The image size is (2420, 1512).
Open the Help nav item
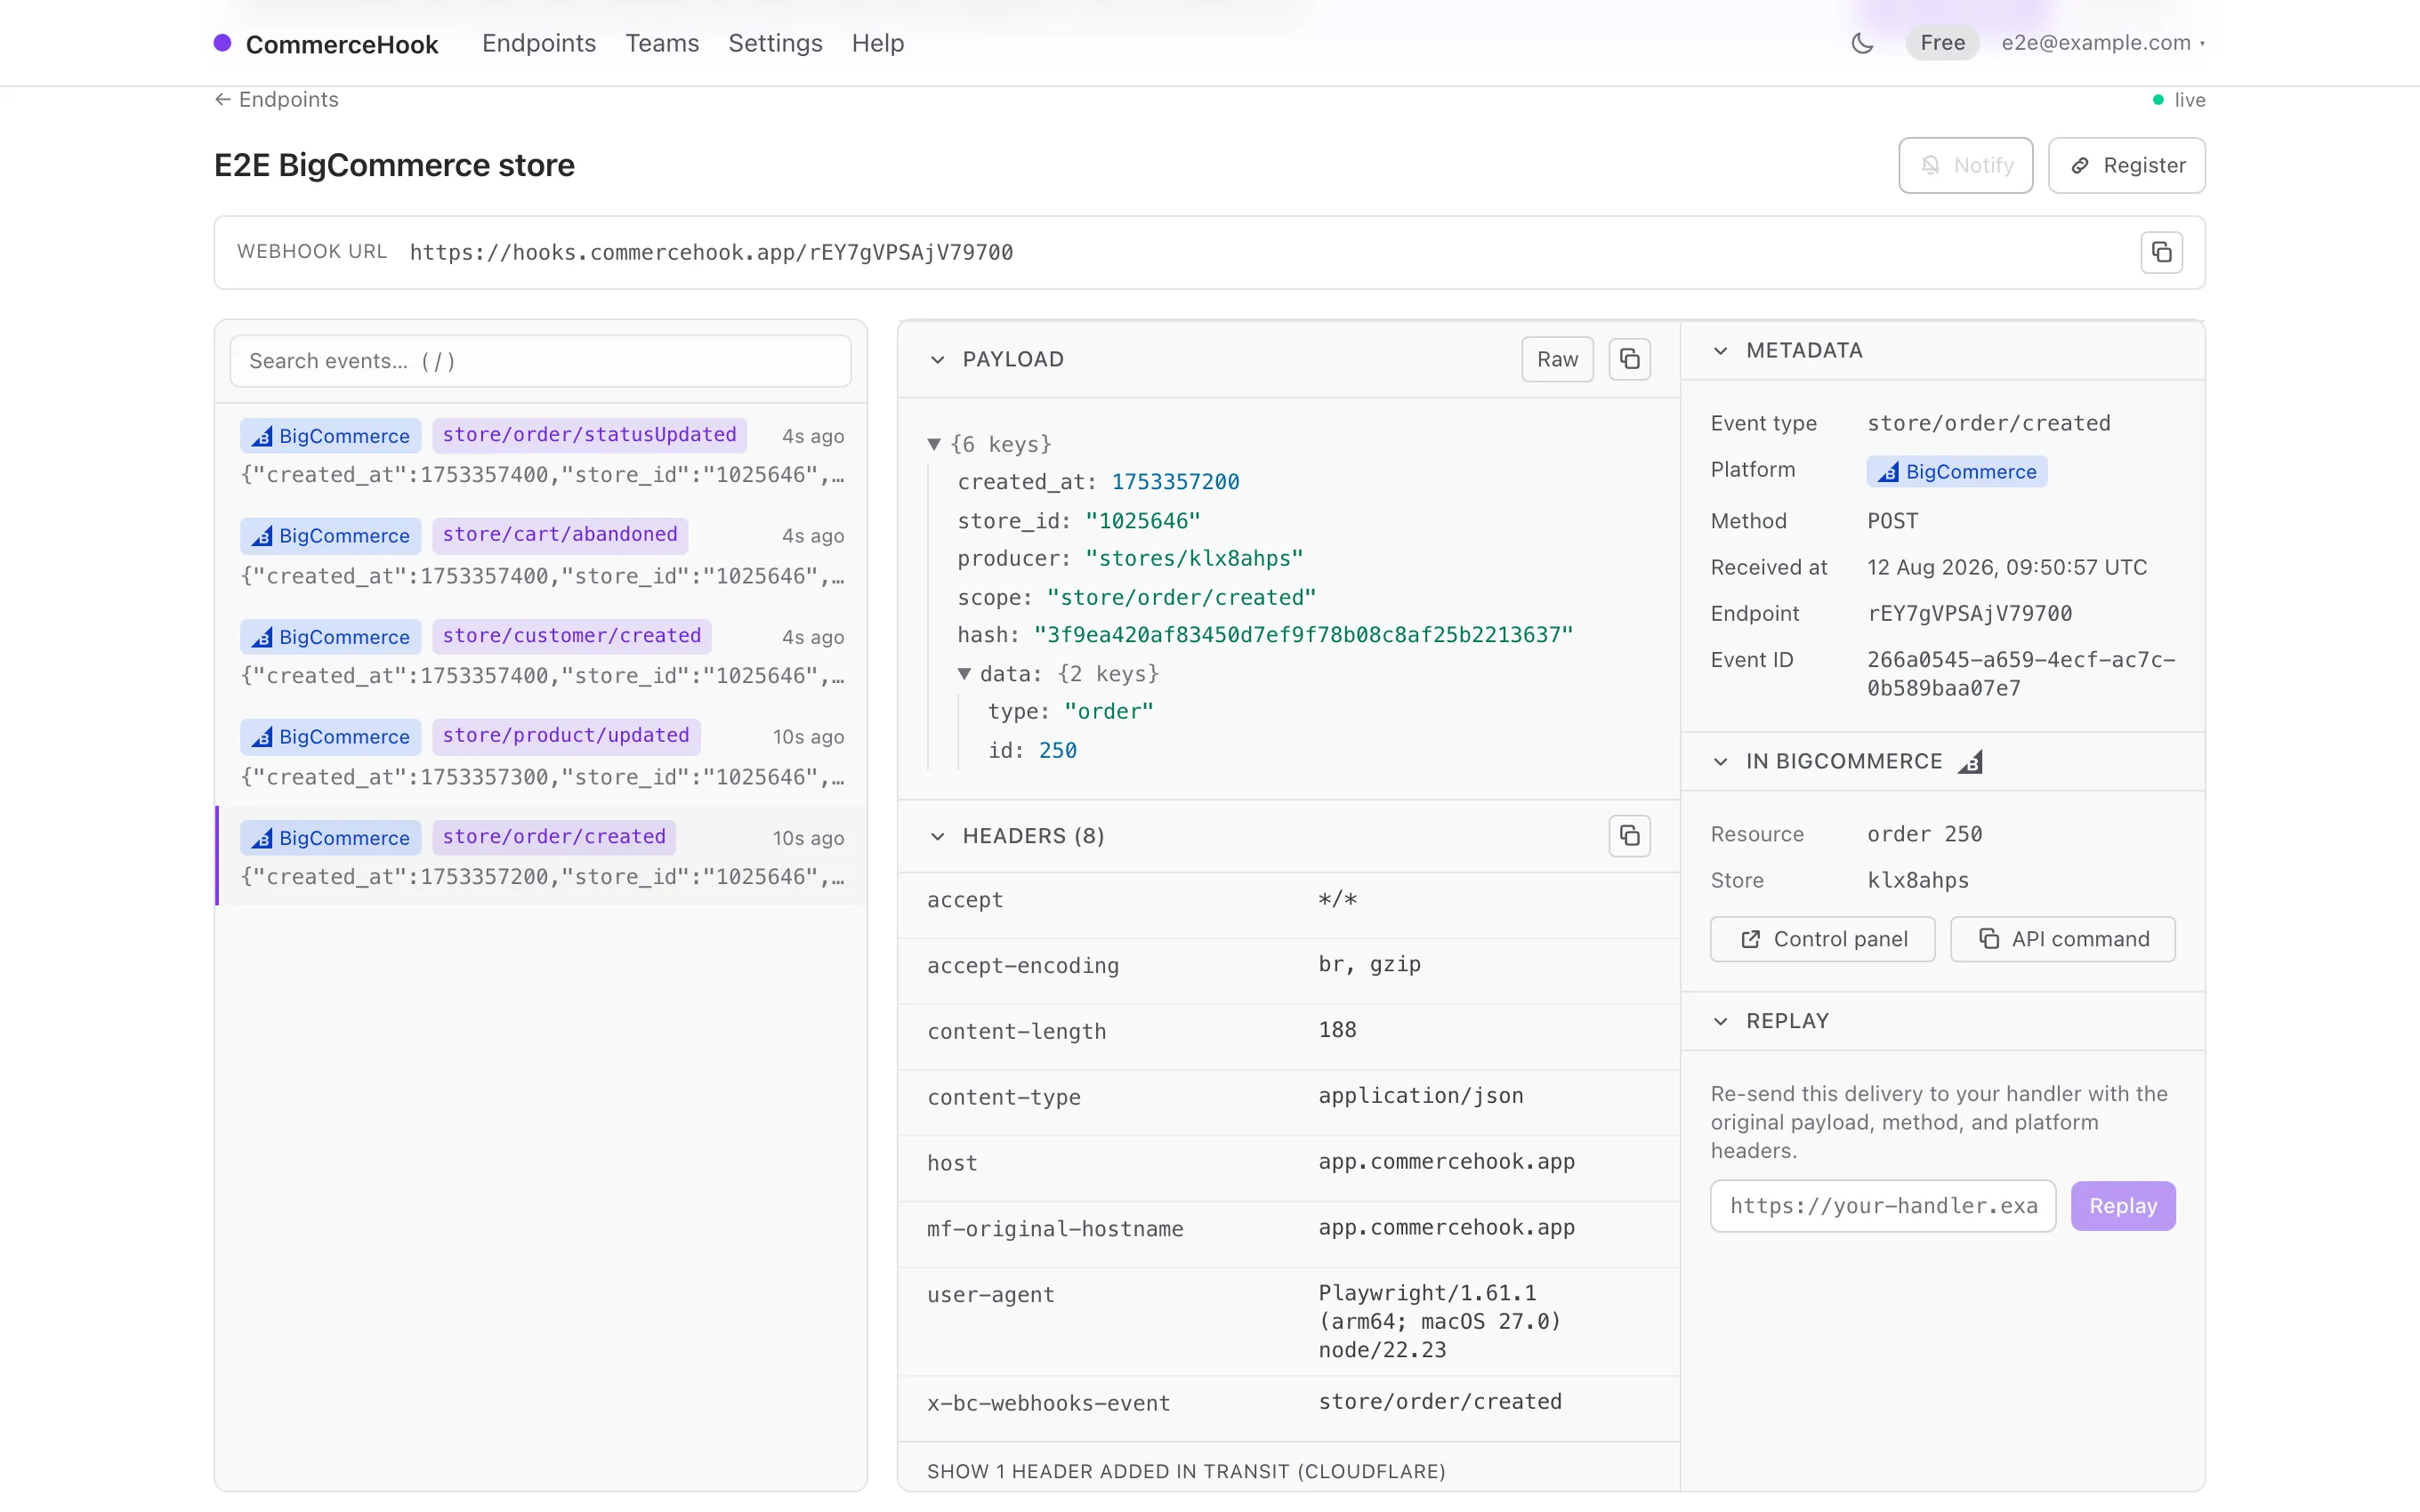tap(877, 43)
